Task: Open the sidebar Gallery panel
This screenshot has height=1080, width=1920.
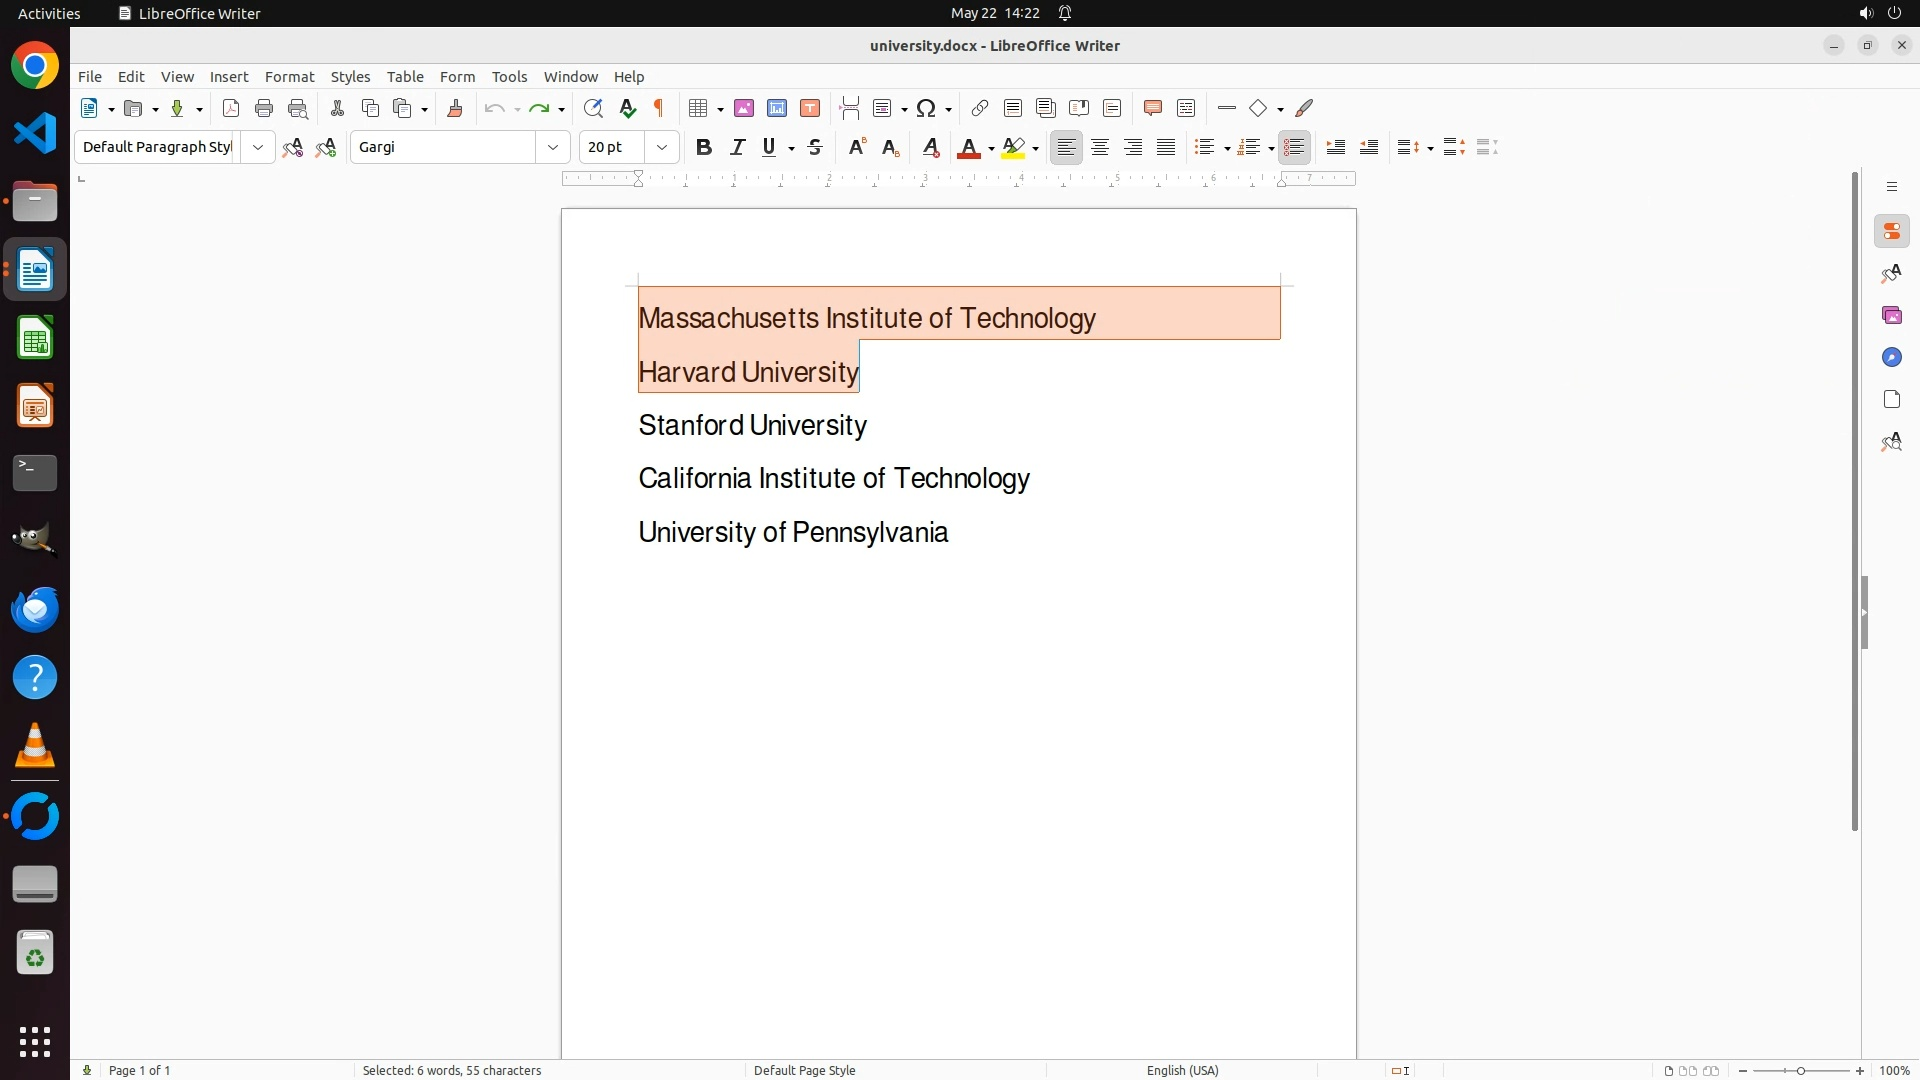Action: pyautogui.click(x=1891, y=316)
